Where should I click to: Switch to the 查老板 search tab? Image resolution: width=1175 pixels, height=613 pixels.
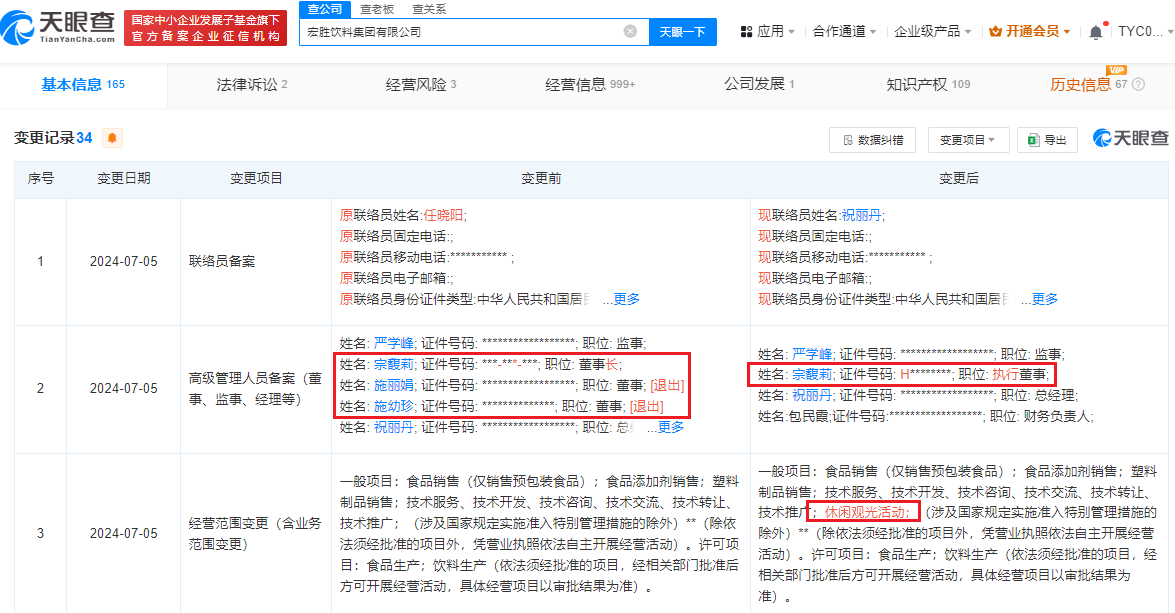[377, 9]
